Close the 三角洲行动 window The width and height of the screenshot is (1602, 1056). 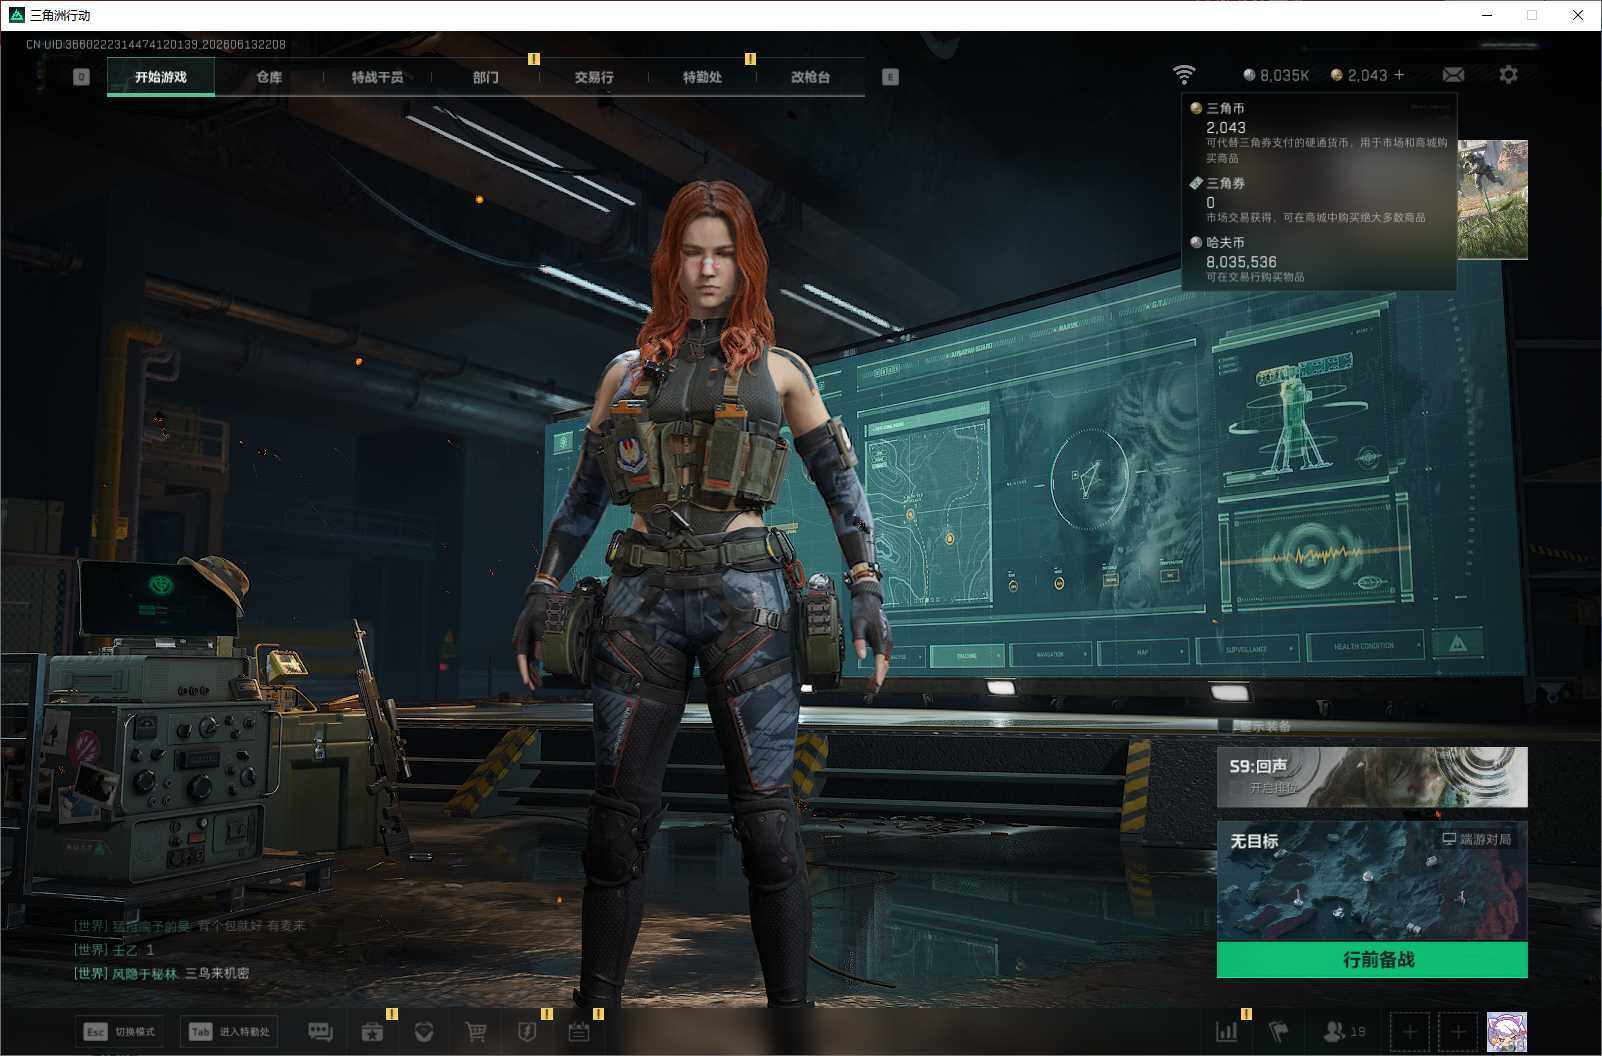pos(1578,15)
